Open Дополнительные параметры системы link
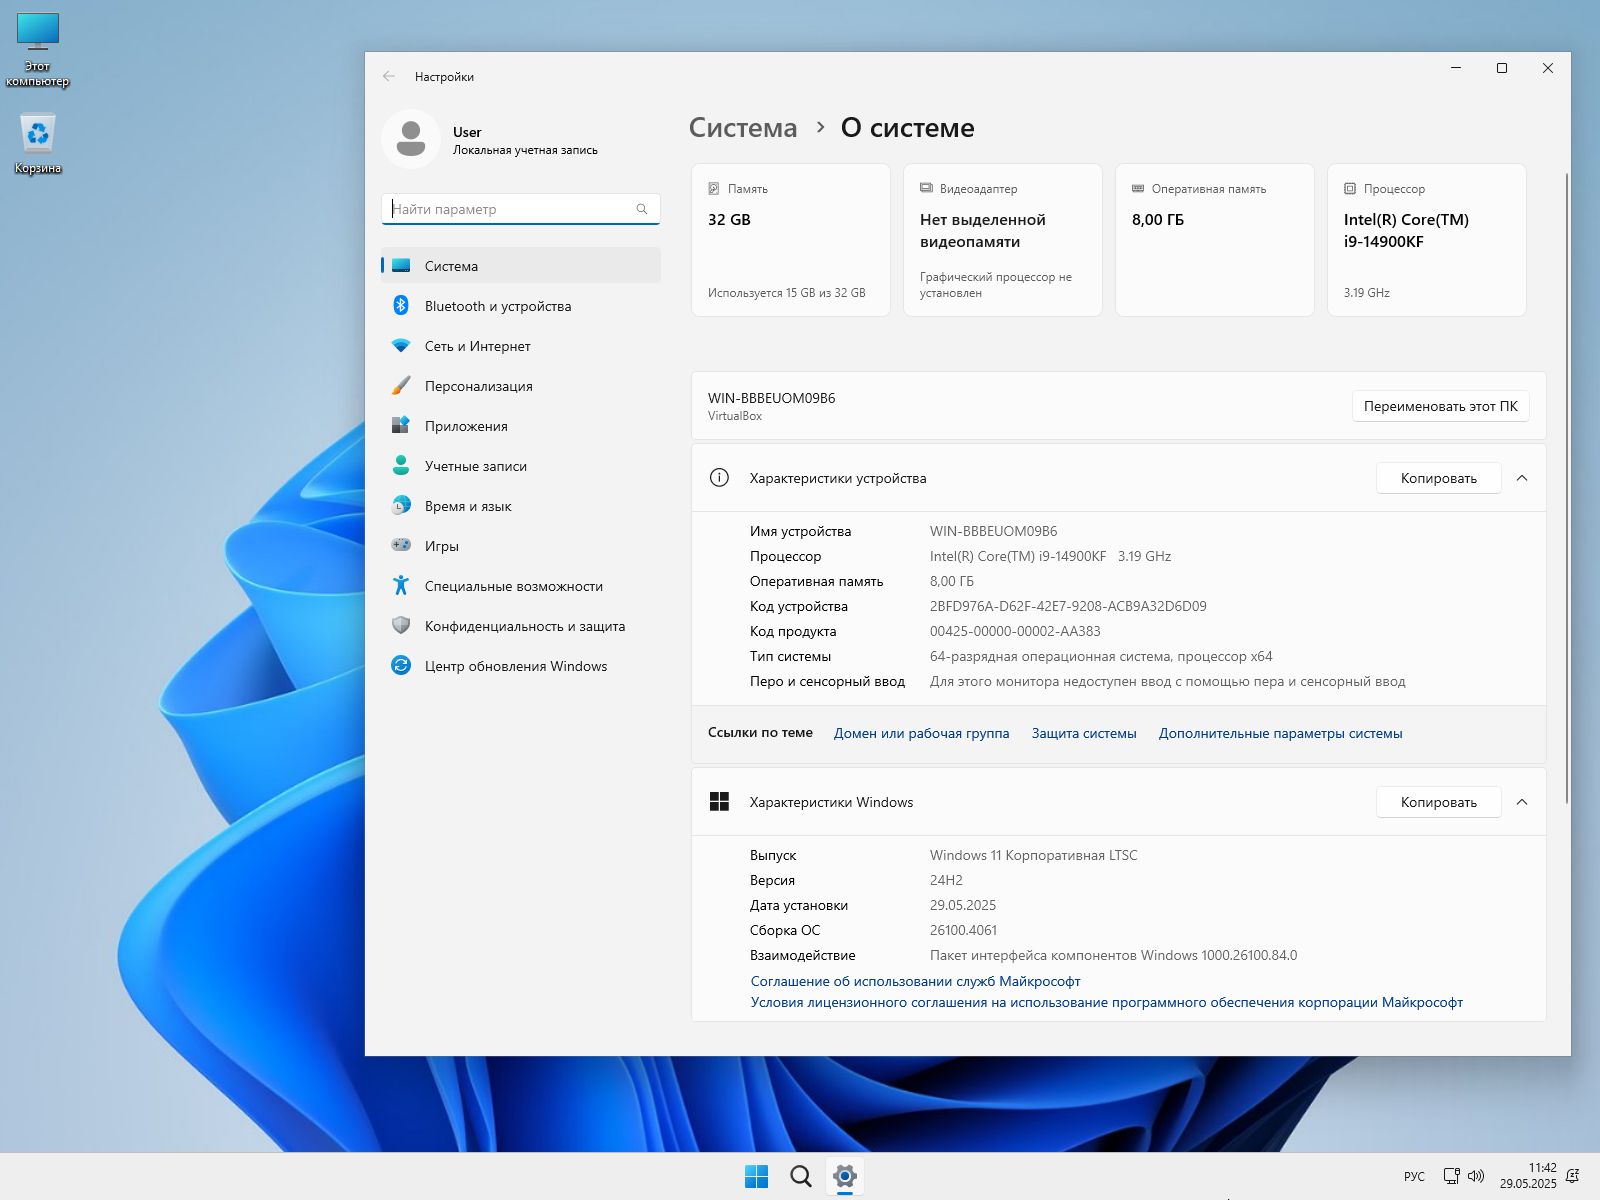 pyautogui.click(x=1280, y=733)
